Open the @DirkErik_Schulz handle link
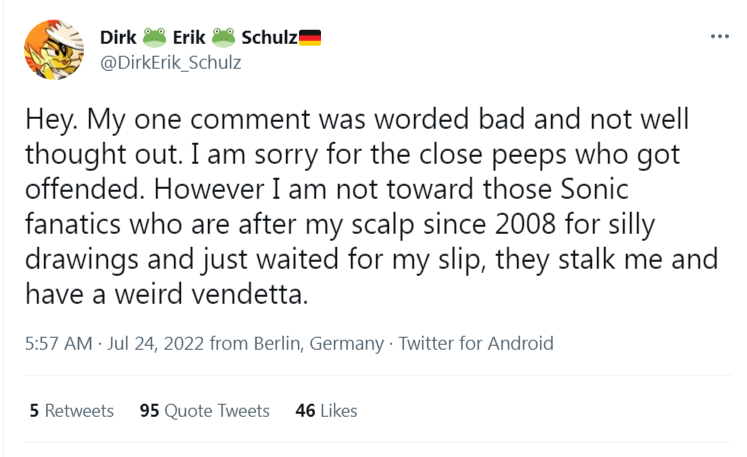The image size is (747, 457). [x=171, y=63]
